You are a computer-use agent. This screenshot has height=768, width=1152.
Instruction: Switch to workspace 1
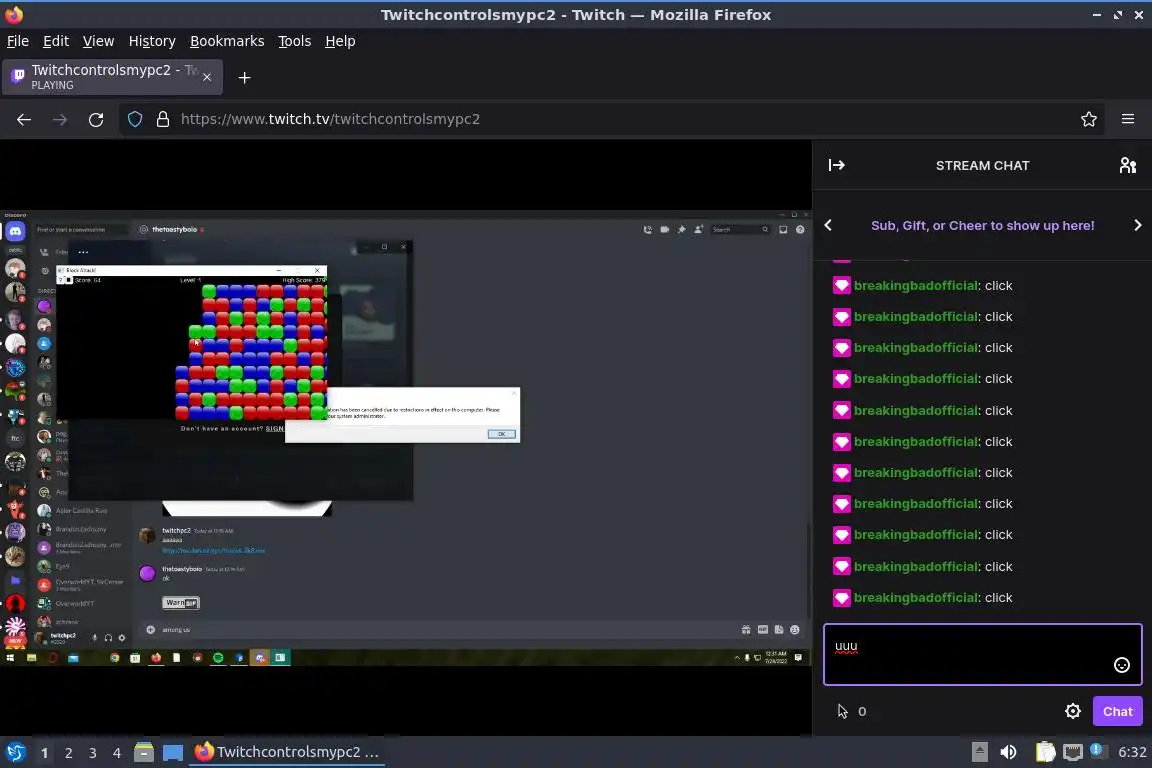[x=44, y=753]
